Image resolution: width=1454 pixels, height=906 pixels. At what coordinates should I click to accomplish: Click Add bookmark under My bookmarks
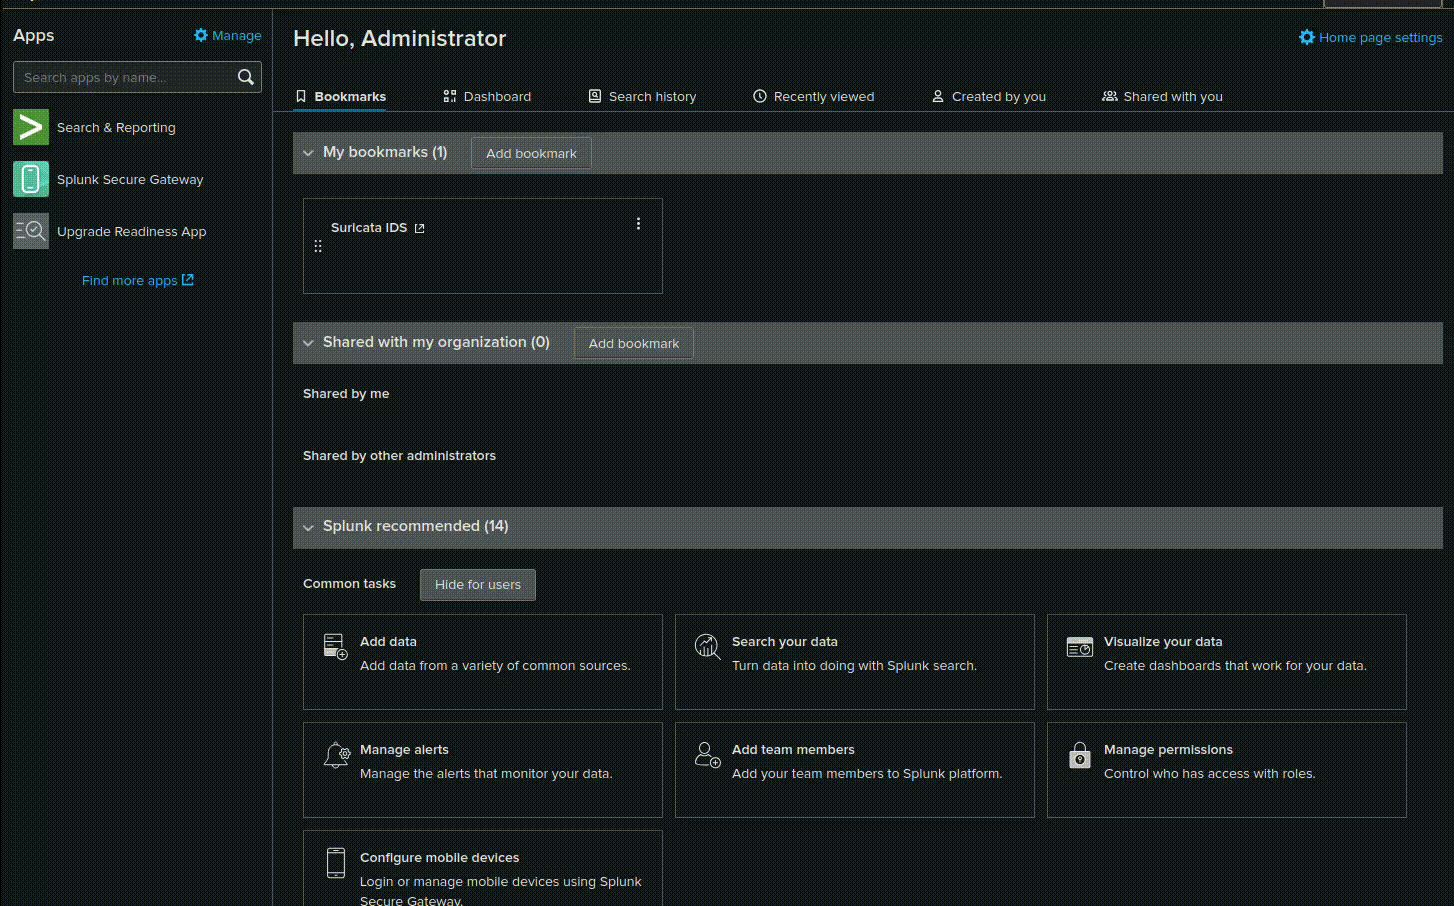(x=531, y=153)
